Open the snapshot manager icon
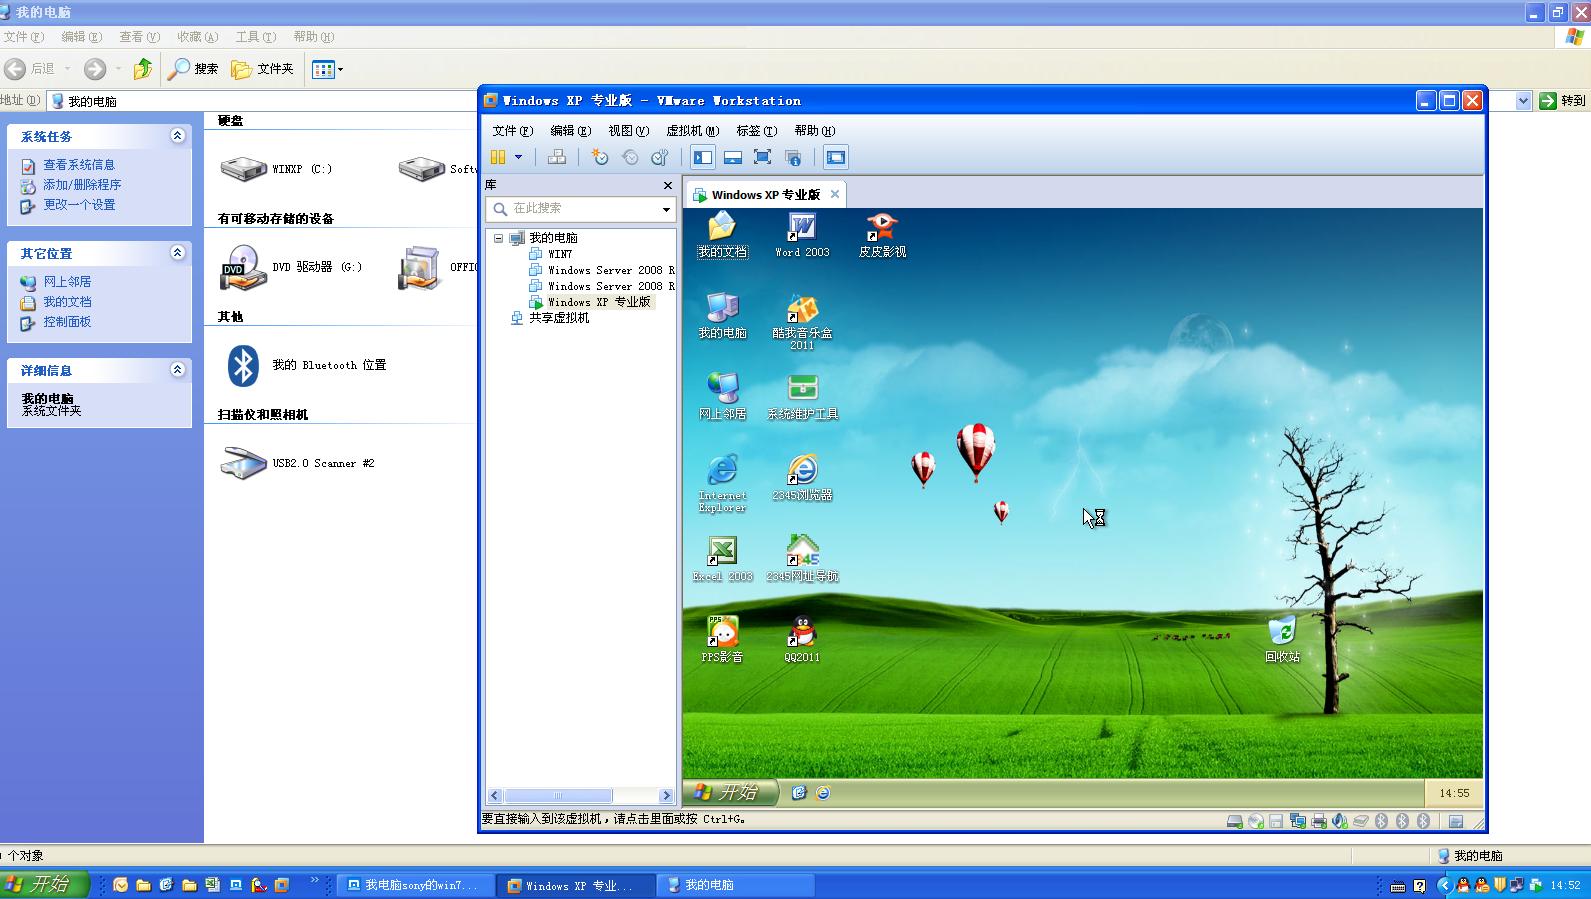The image size is (1591, 899). (x=660, y=157)
